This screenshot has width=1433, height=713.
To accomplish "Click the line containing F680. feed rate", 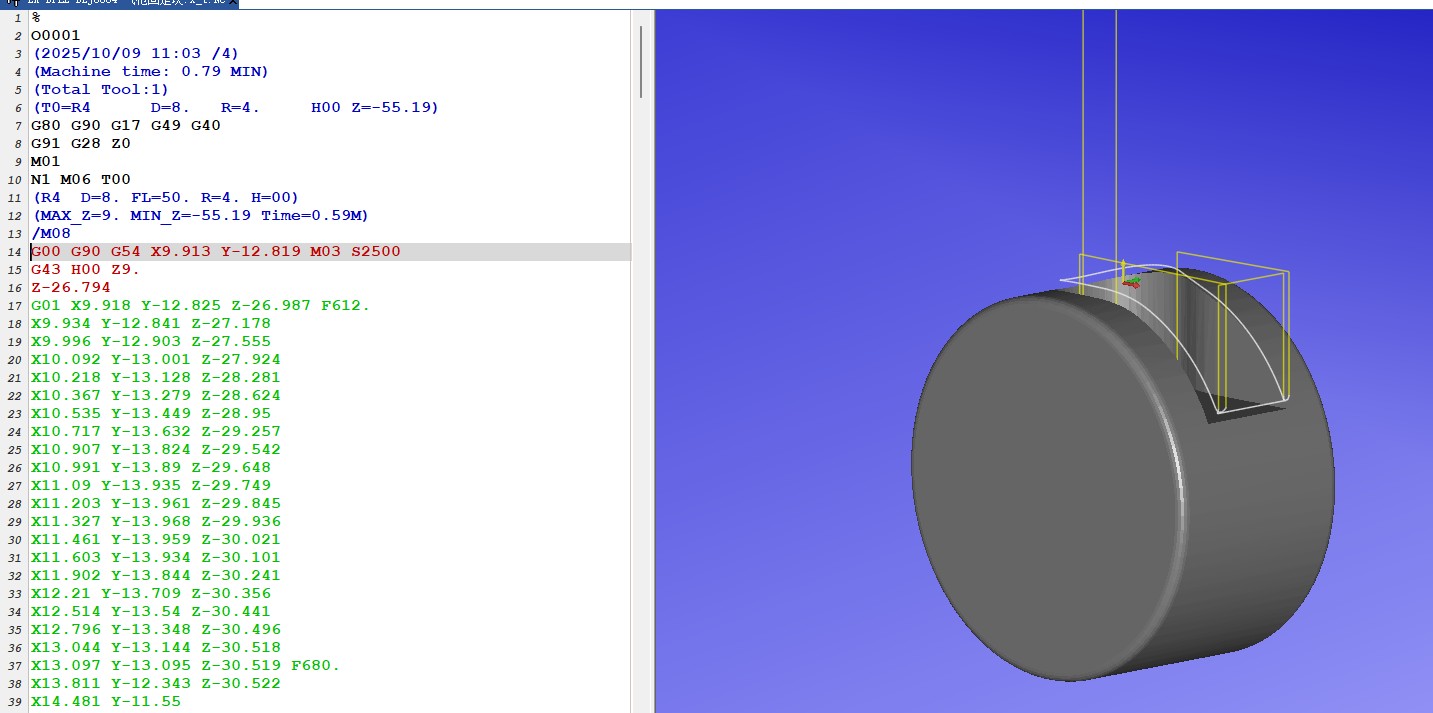I will pyautogui.click(x=185, y=666).
